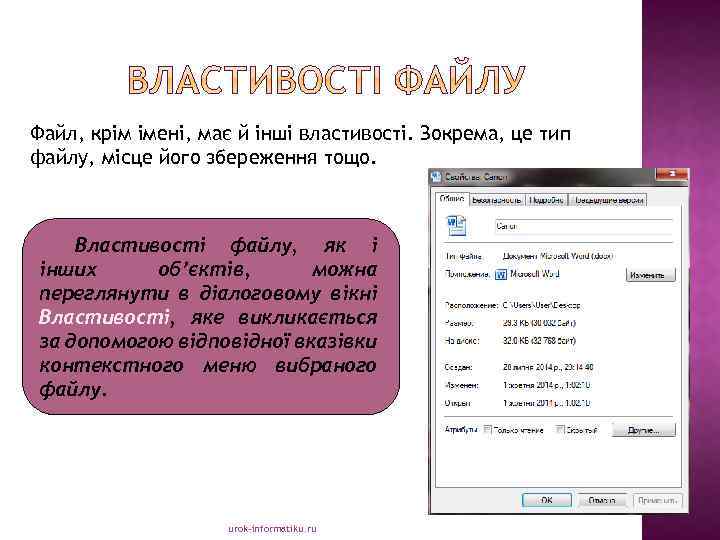The image size is (720, 540).
Task: Click the highlighted word Властивості in text box
Action: (x=104, y=317)
